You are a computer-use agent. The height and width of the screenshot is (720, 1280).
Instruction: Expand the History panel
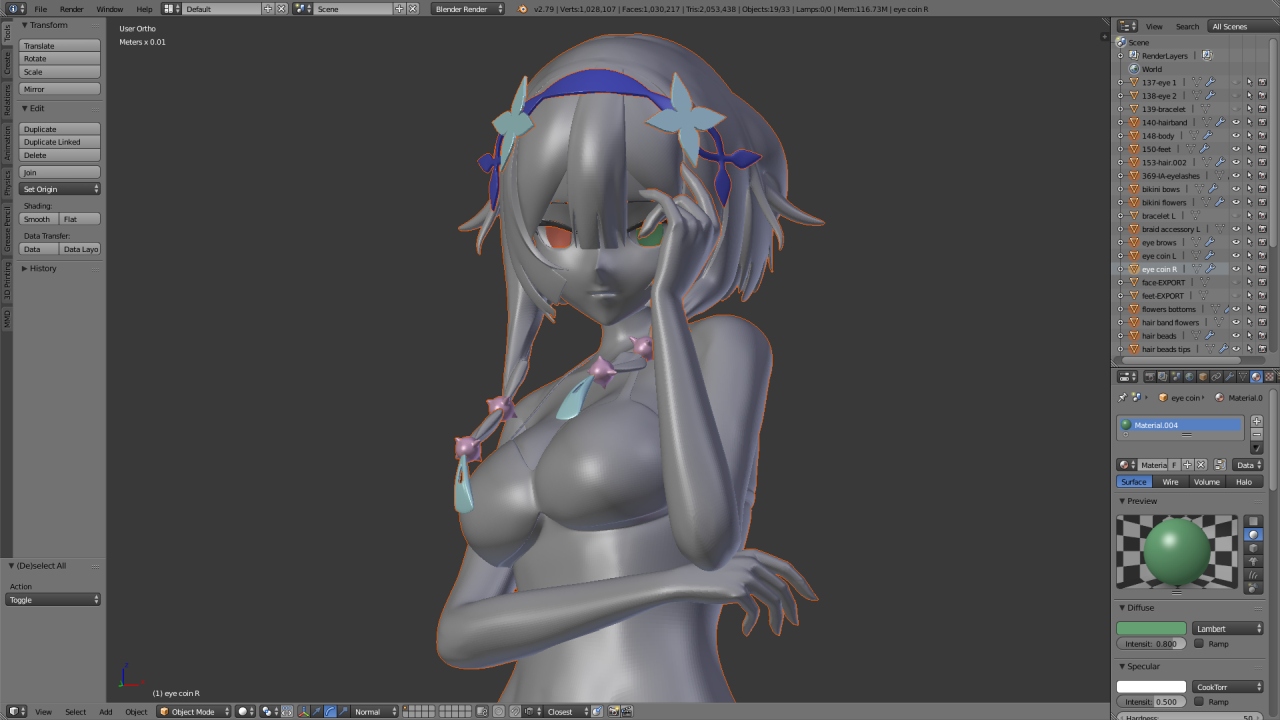pos(42,268)
